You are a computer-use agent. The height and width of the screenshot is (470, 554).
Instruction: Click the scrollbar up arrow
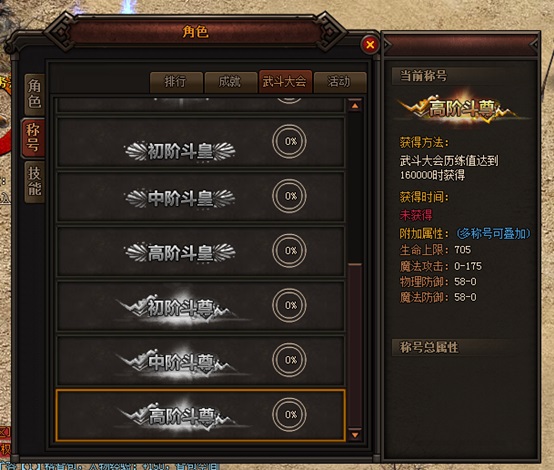tap(355, 106)
